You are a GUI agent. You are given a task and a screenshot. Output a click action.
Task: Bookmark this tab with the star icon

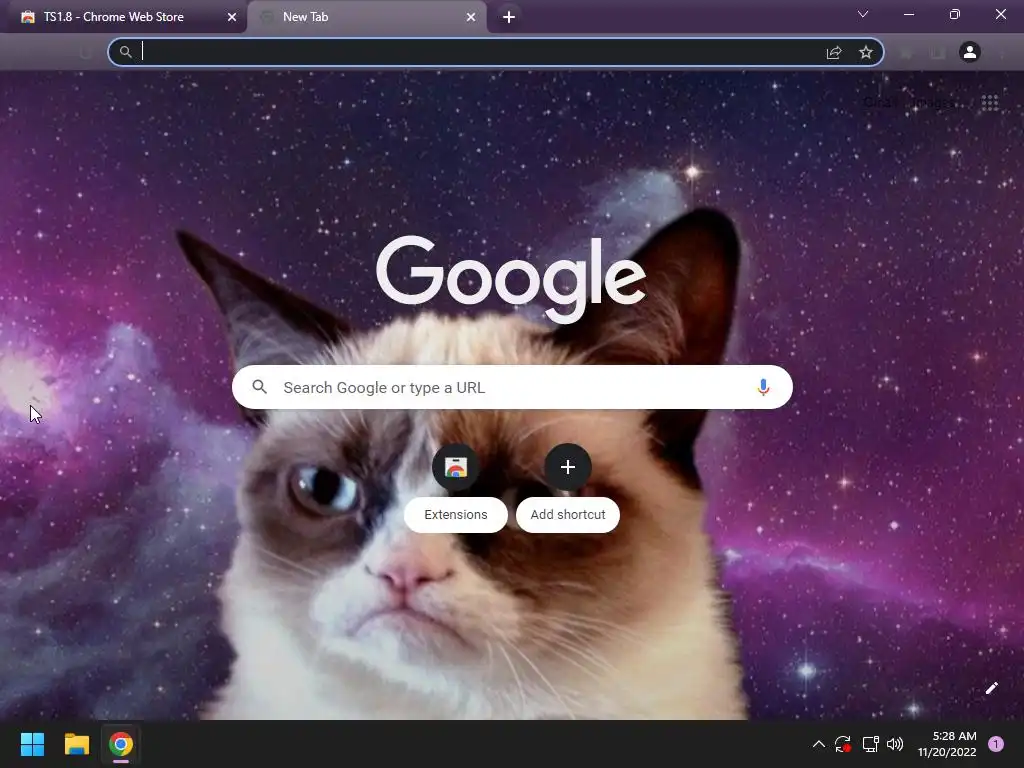click(866, 52)
